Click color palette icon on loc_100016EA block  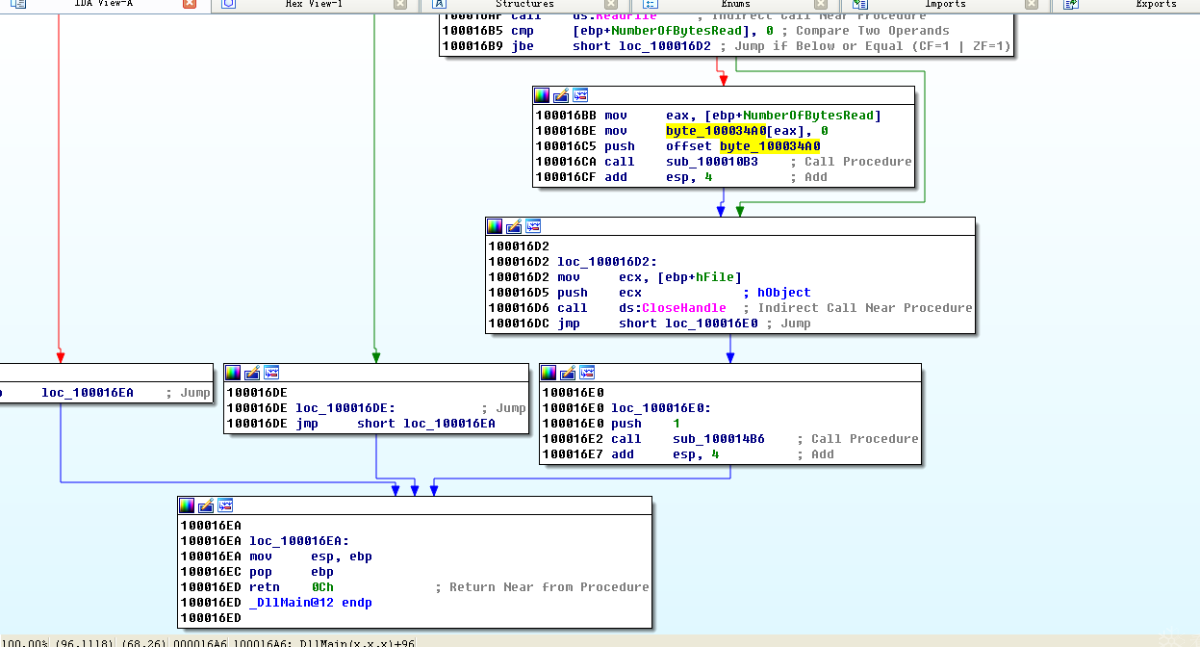[x=187, y=505]
